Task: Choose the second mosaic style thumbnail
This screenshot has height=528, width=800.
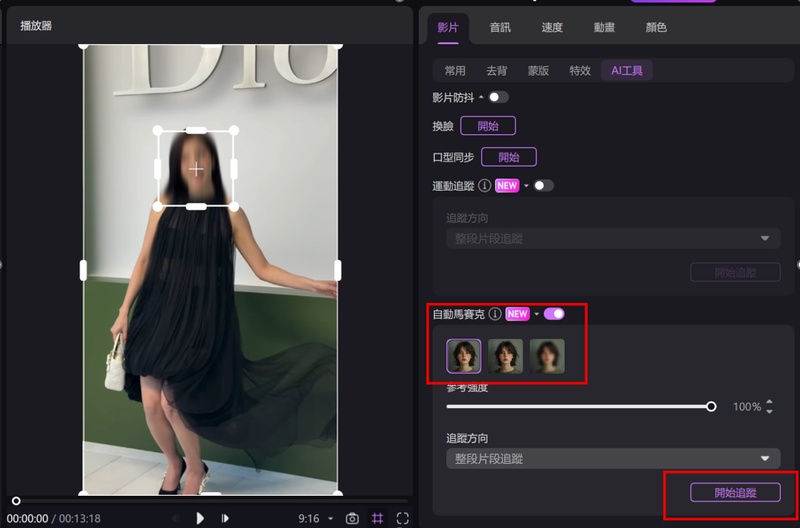Action: pos(505,356)
